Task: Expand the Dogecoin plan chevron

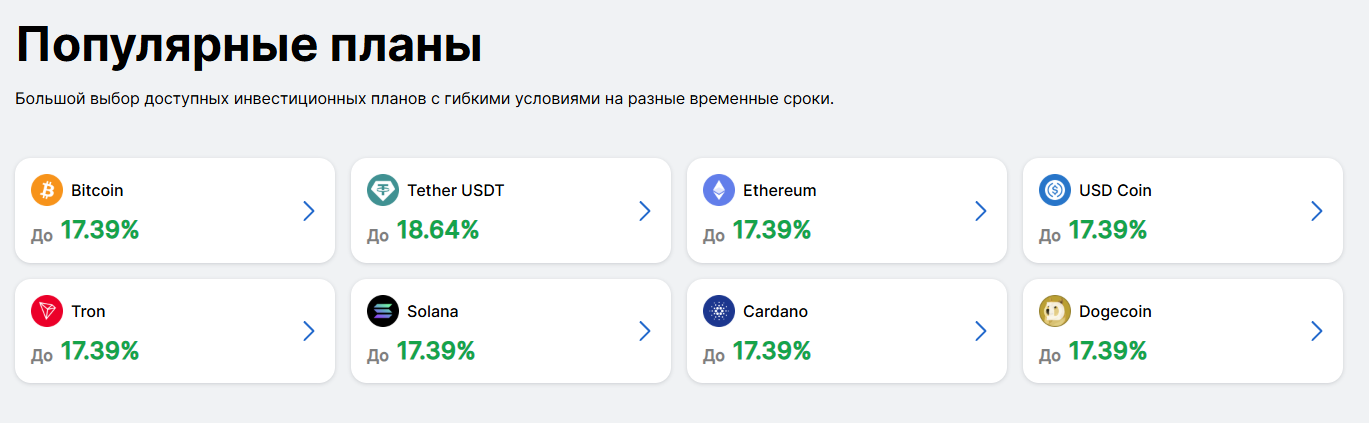Action: (x=1317, y=331)
